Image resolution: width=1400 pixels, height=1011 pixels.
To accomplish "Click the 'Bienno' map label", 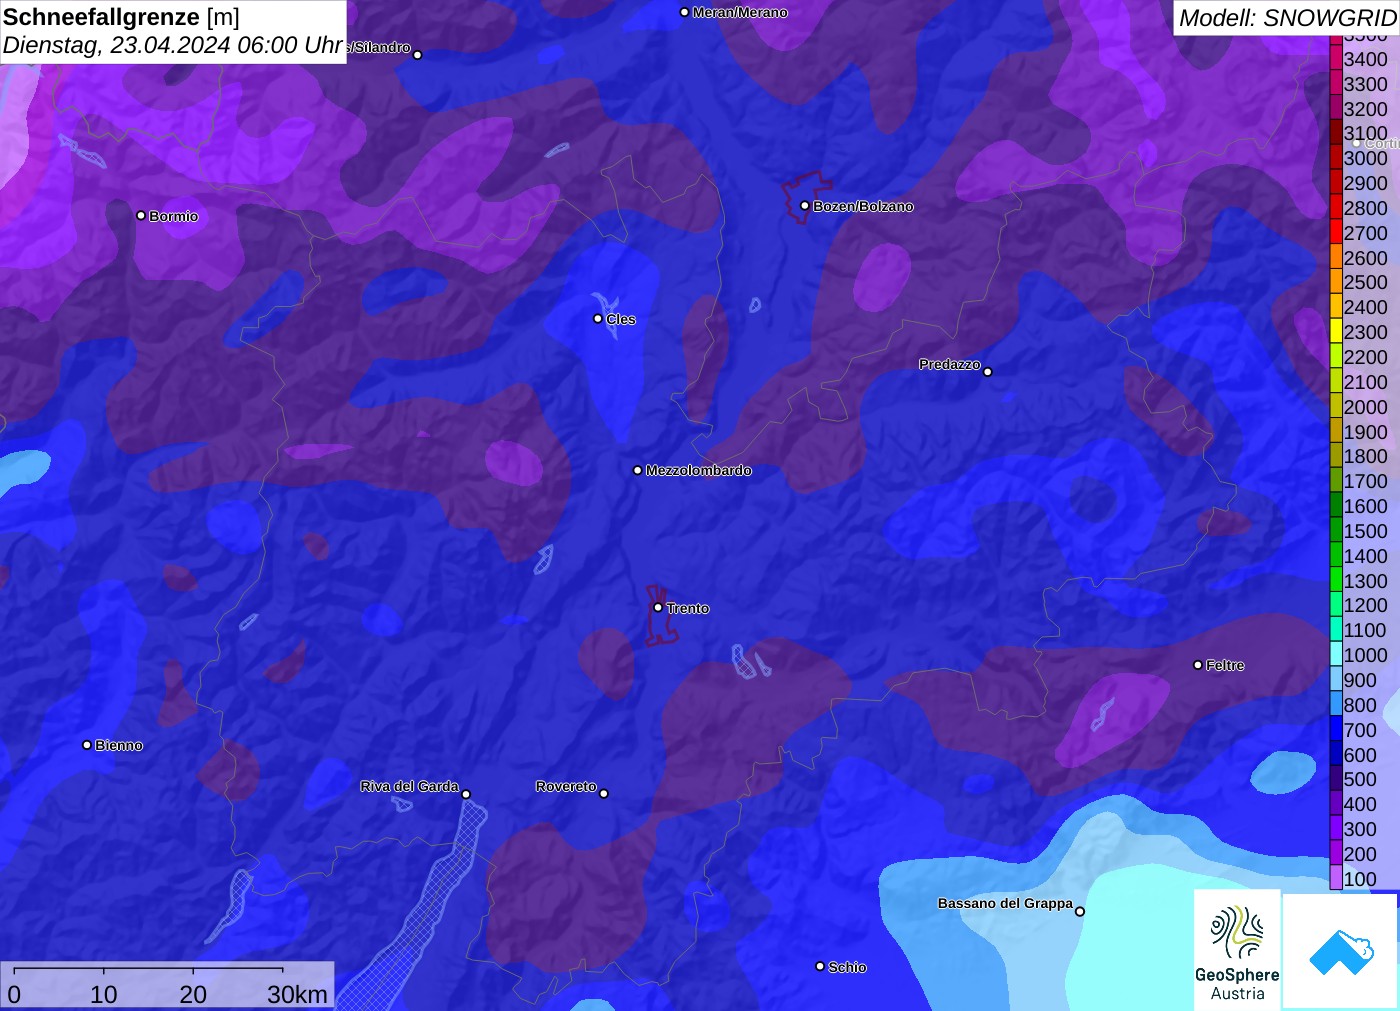I will click(x=119, y=745).
